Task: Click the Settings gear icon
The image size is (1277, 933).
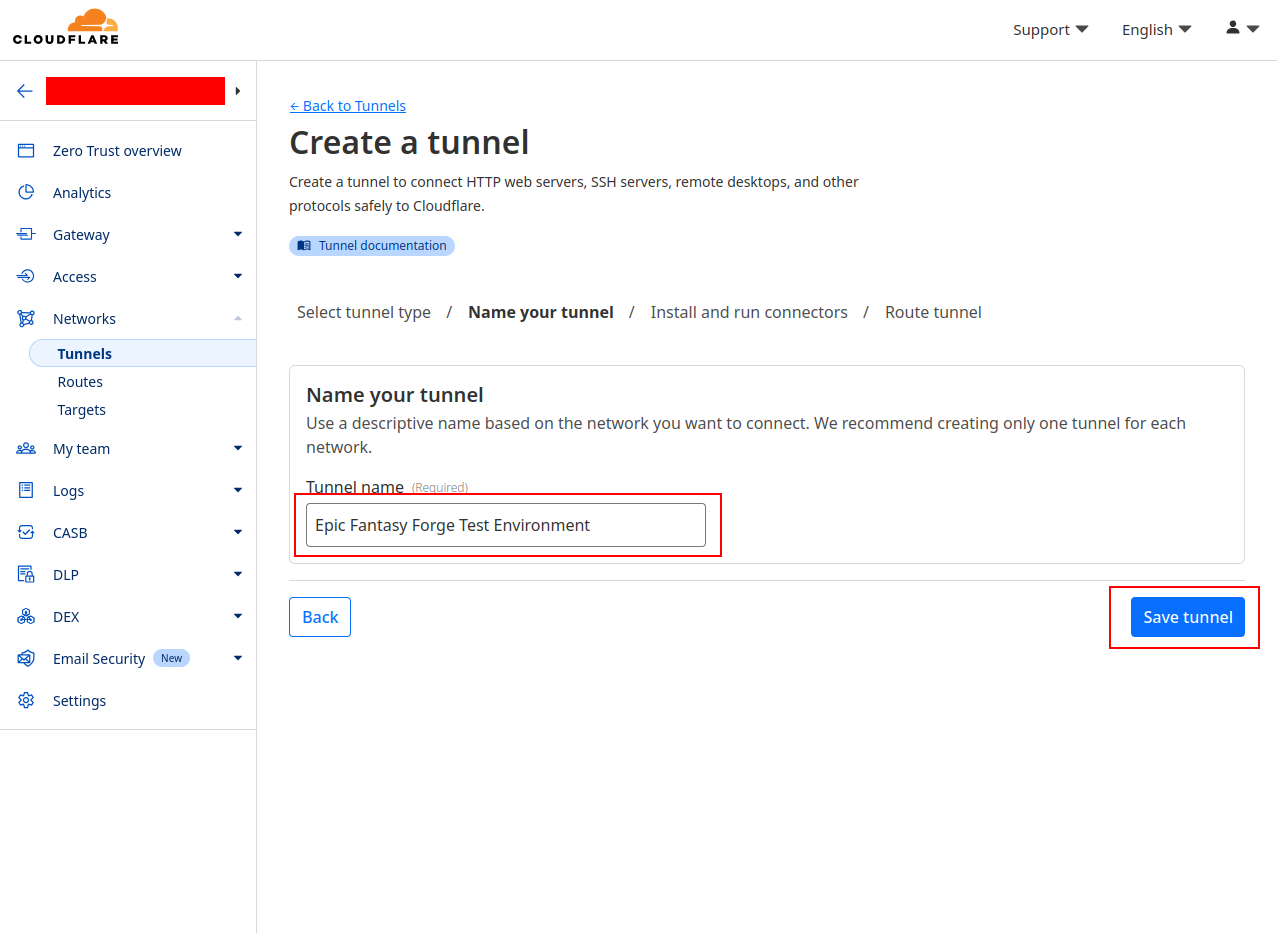Action: [x=26, y=701]
